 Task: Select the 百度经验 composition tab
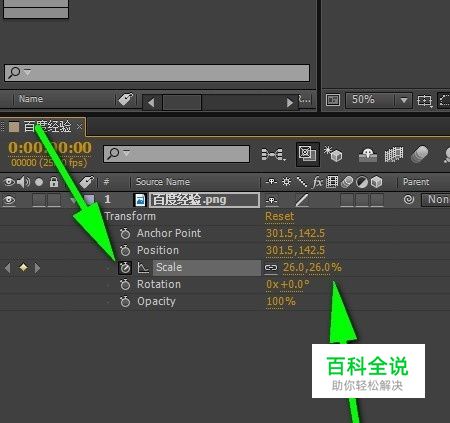coord(47,127)
